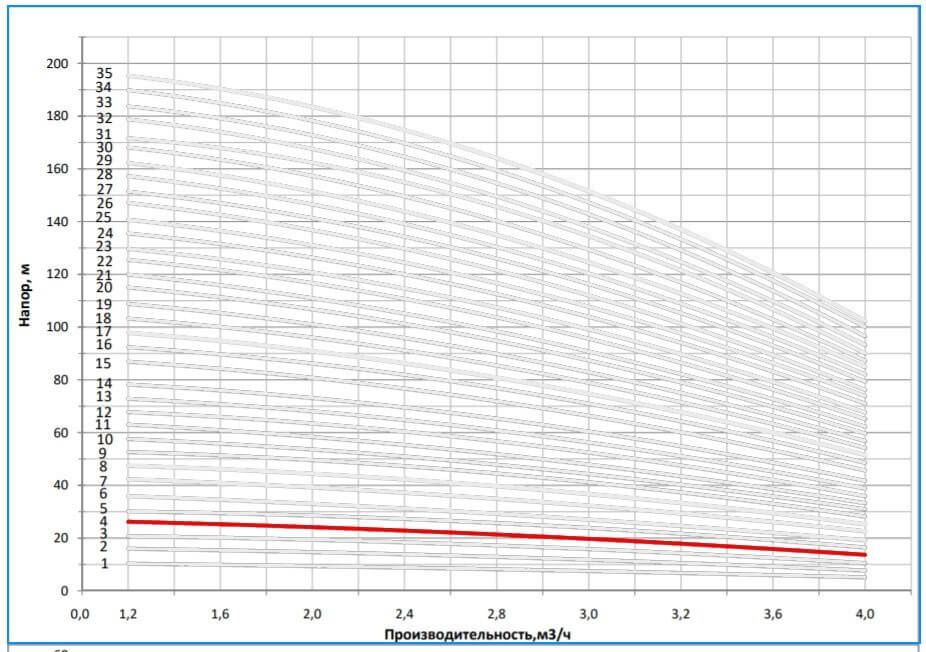This screenshot has width=926, height=652.
Task: Click curve label 30 near the left
Action: [104, 147]
